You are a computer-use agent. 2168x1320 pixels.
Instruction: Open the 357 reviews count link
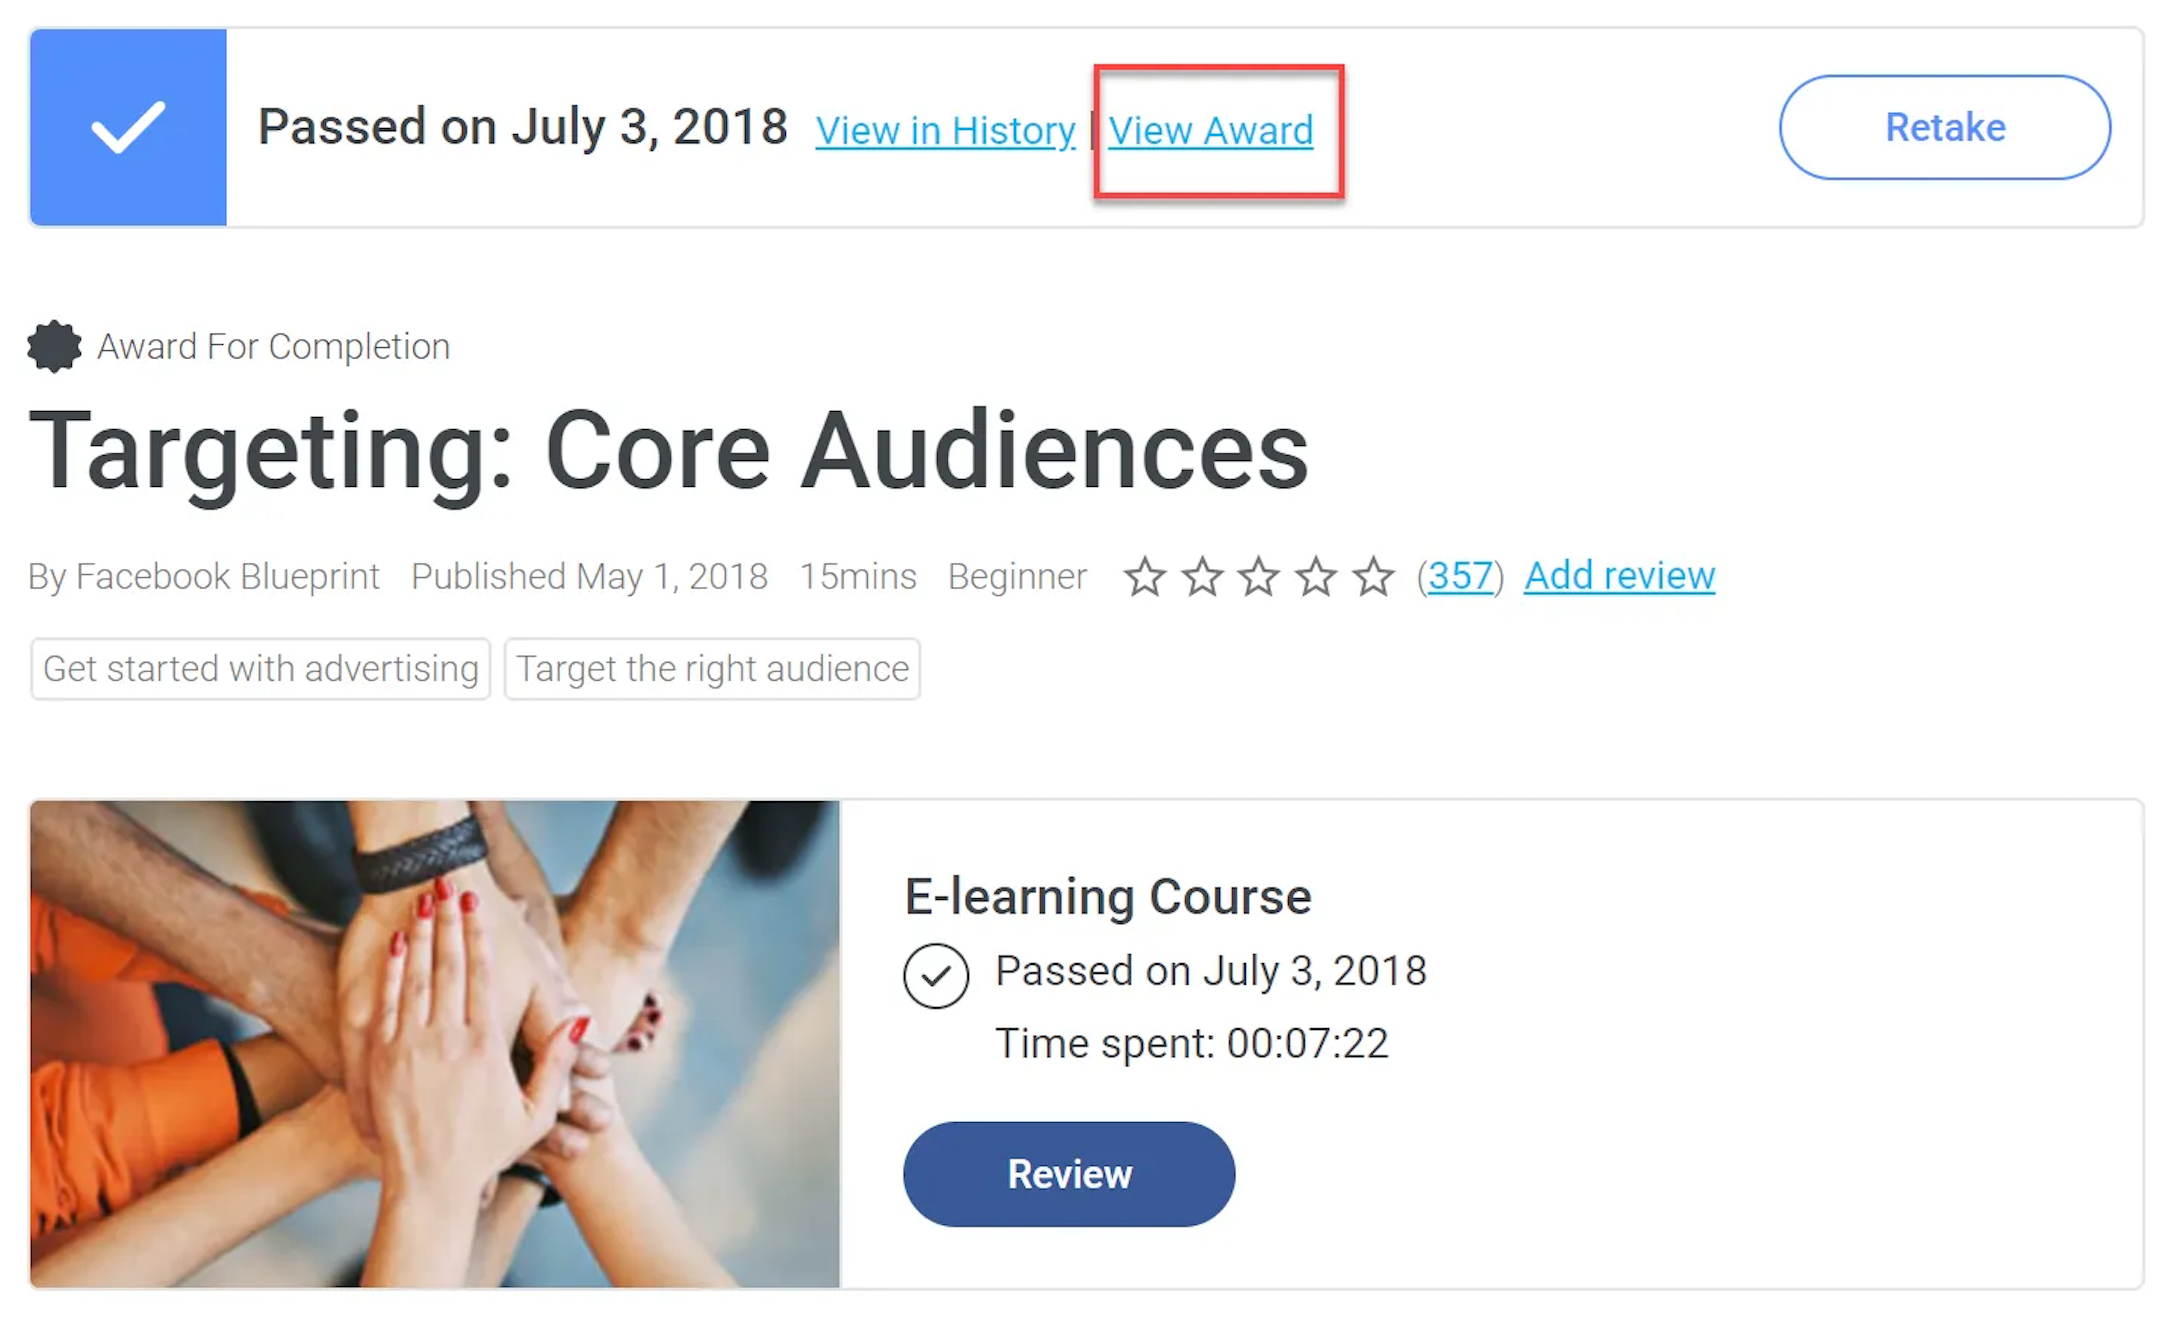tap(1461, 575)
